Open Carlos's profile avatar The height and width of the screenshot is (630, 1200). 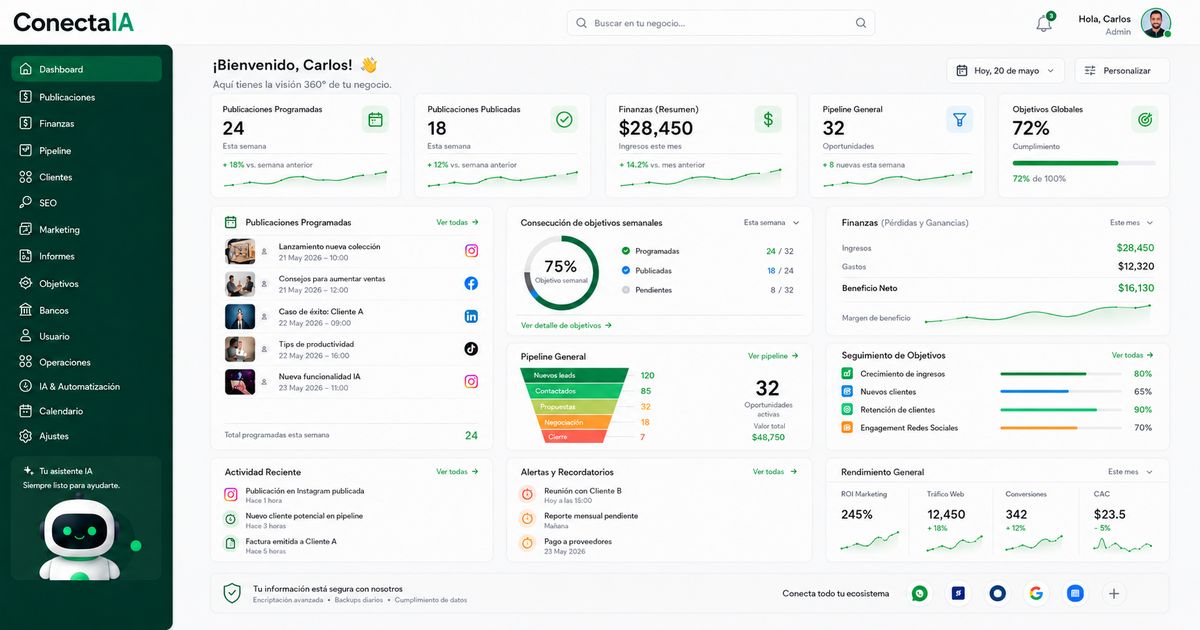click(x=1155, y=23)
